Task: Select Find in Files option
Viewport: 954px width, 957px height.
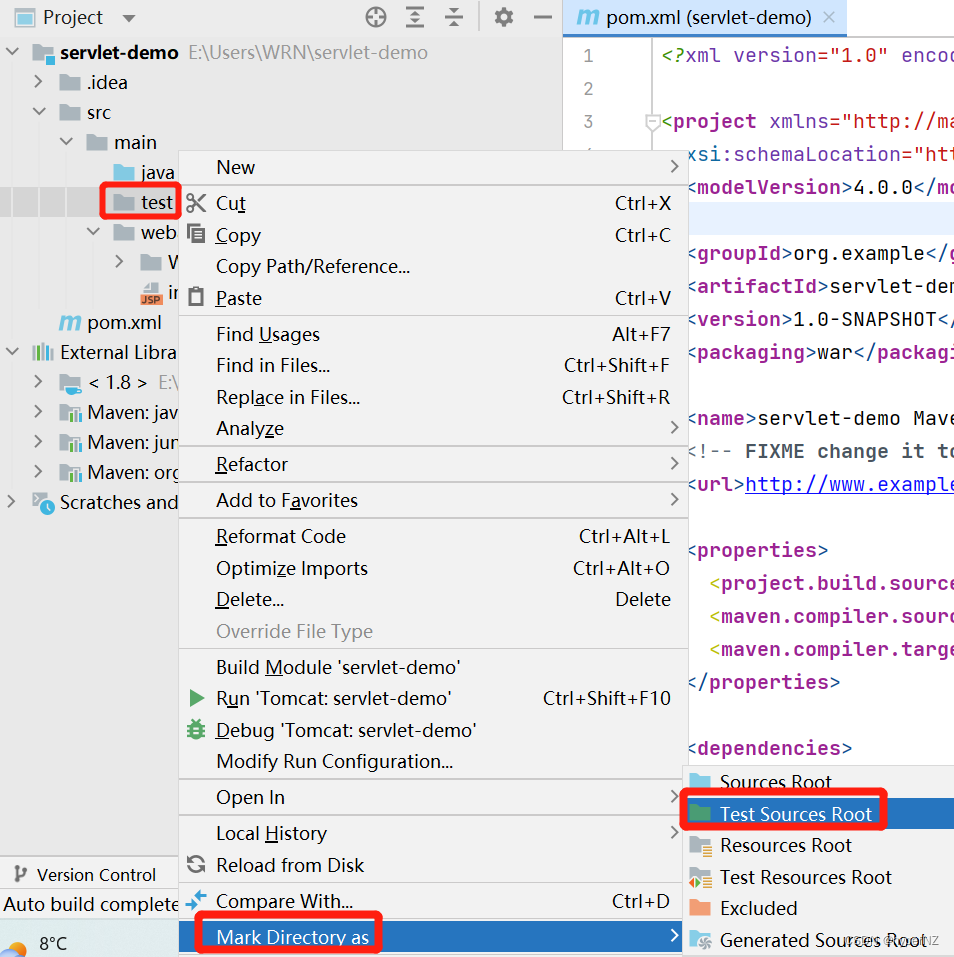Action: (433, 366)
